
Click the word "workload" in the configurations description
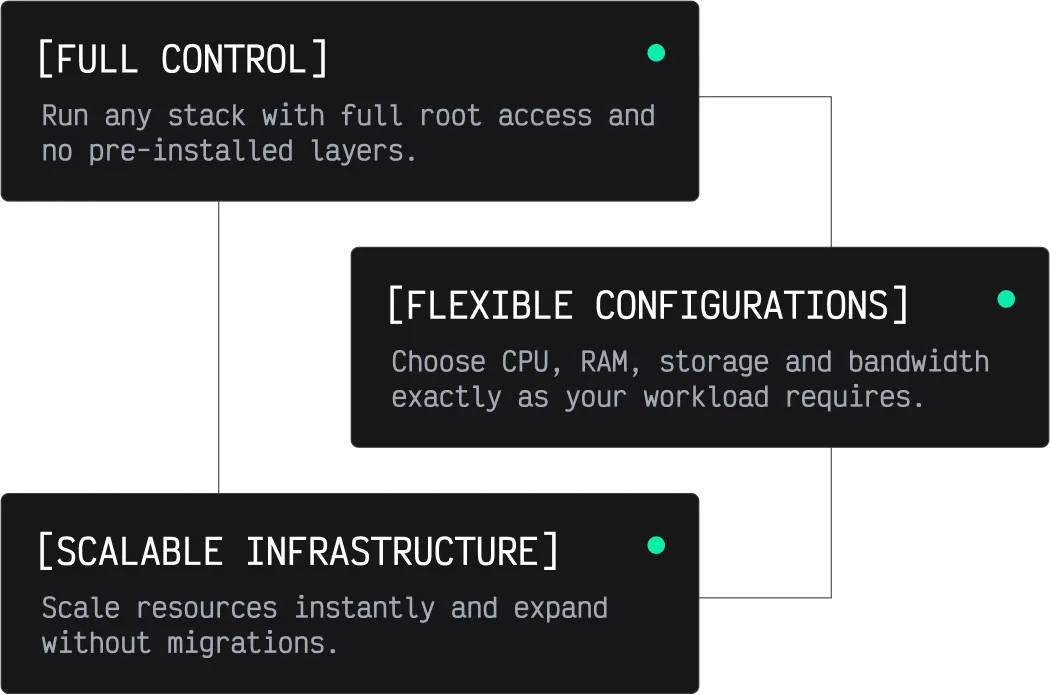(706, 397)
